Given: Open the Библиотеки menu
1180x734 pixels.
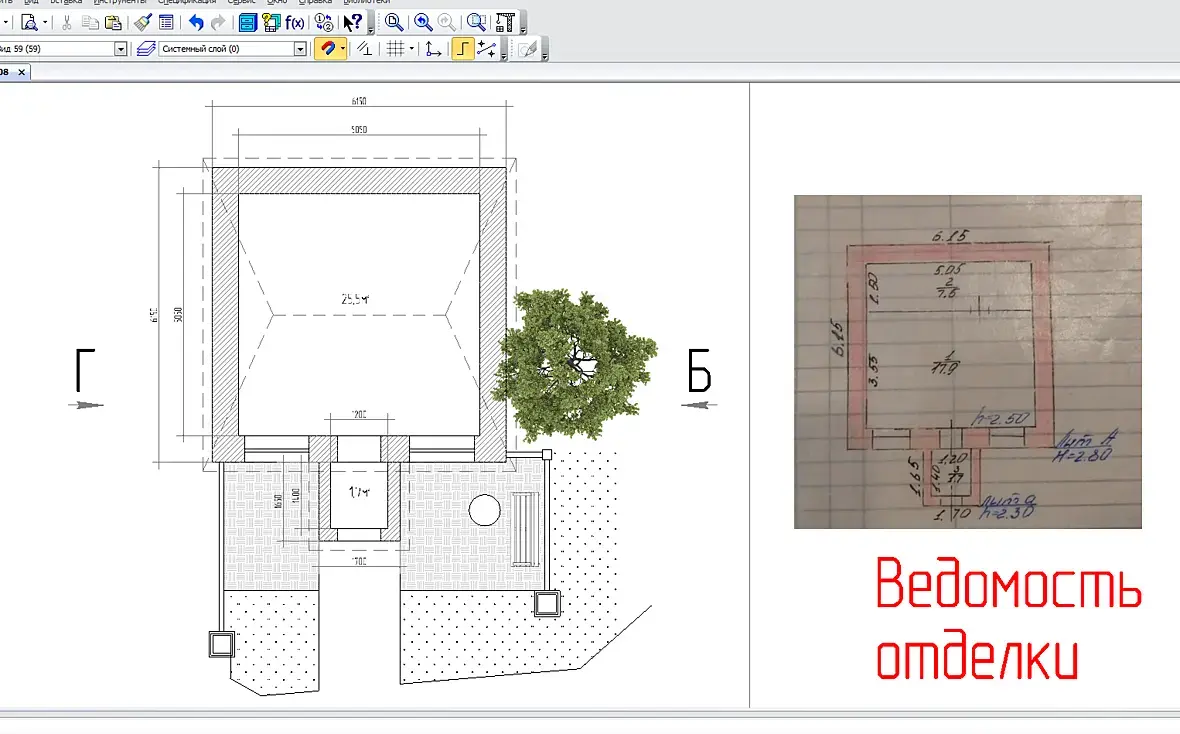Looking at the screenshot, I should 366,2.
